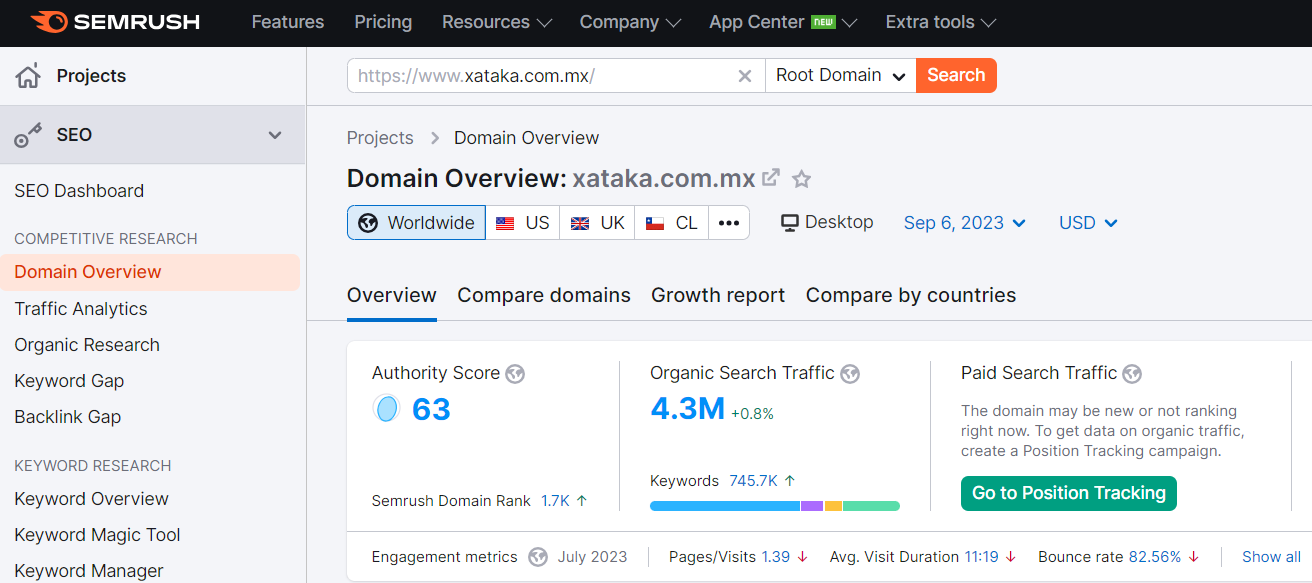
Task: Open the Features menu item
Action: pos(289,22)
